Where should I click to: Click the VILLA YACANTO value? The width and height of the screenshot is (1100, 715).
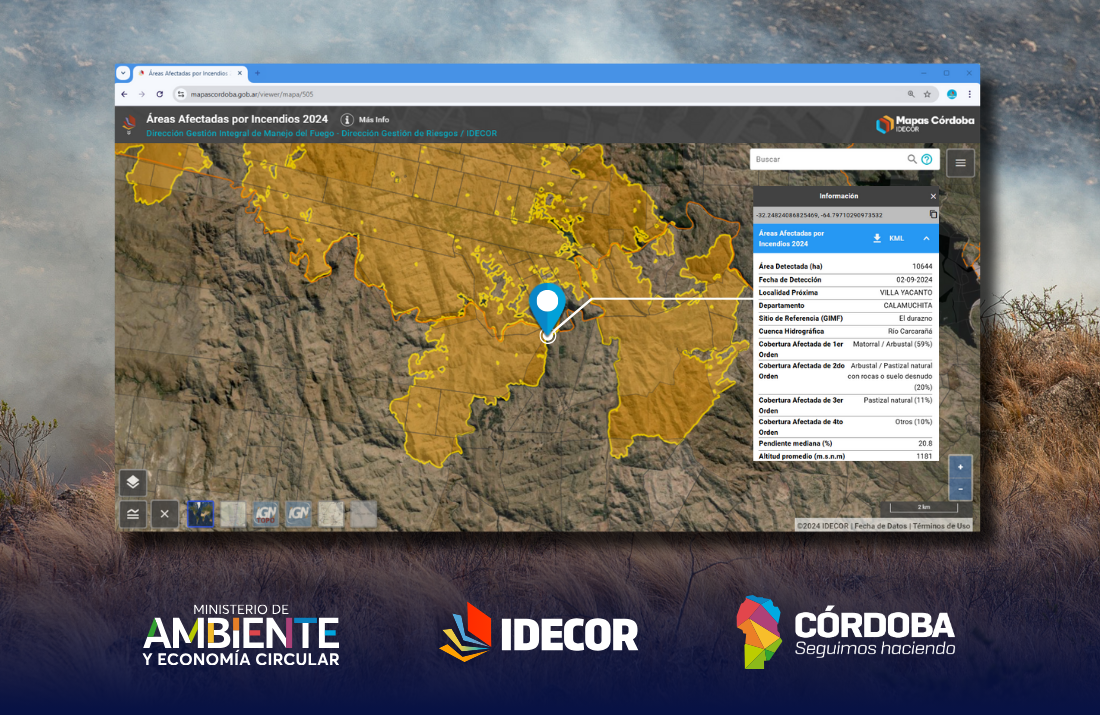point(906,293)
